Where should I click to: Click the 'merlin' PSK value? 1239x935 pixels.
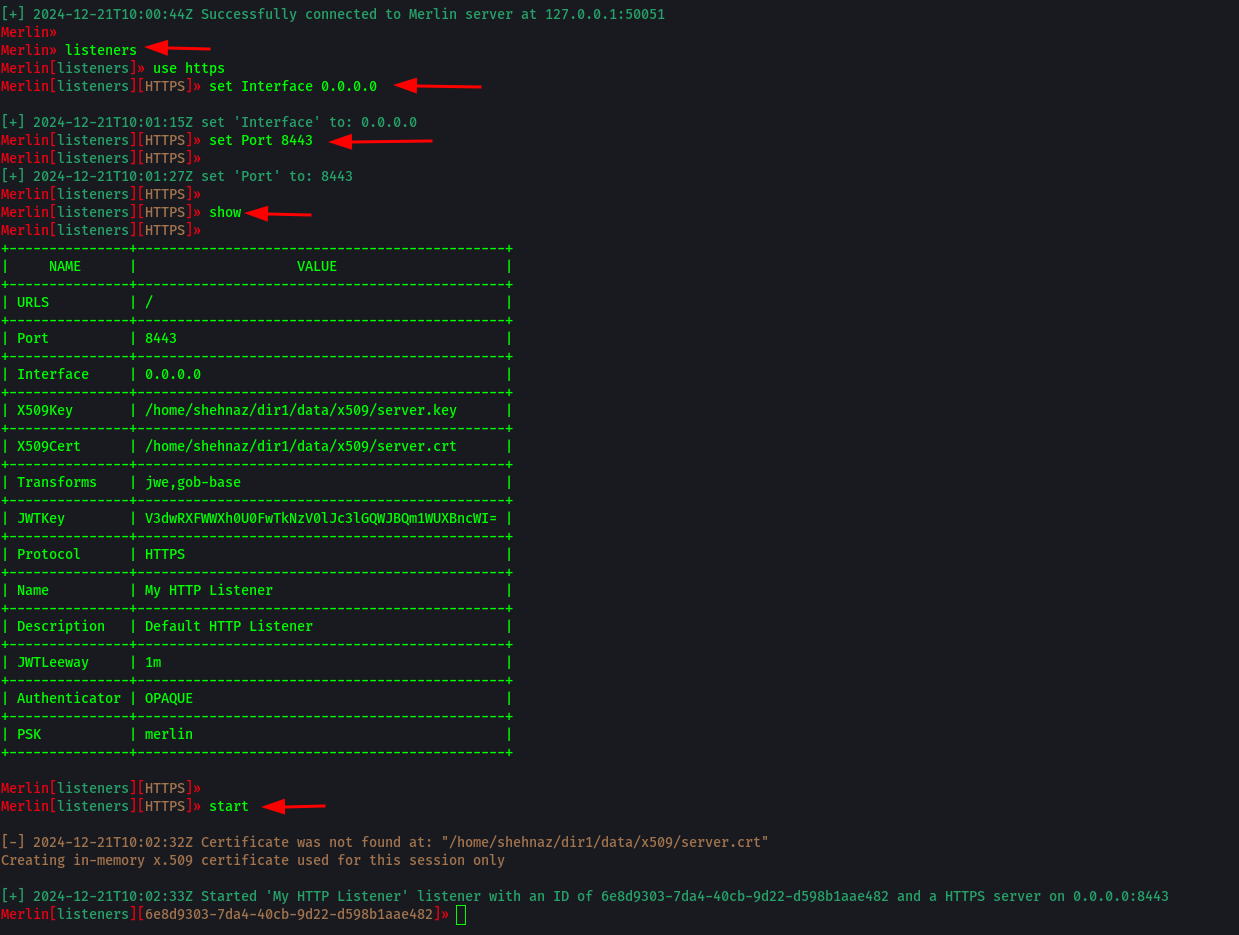click(169, 734)
